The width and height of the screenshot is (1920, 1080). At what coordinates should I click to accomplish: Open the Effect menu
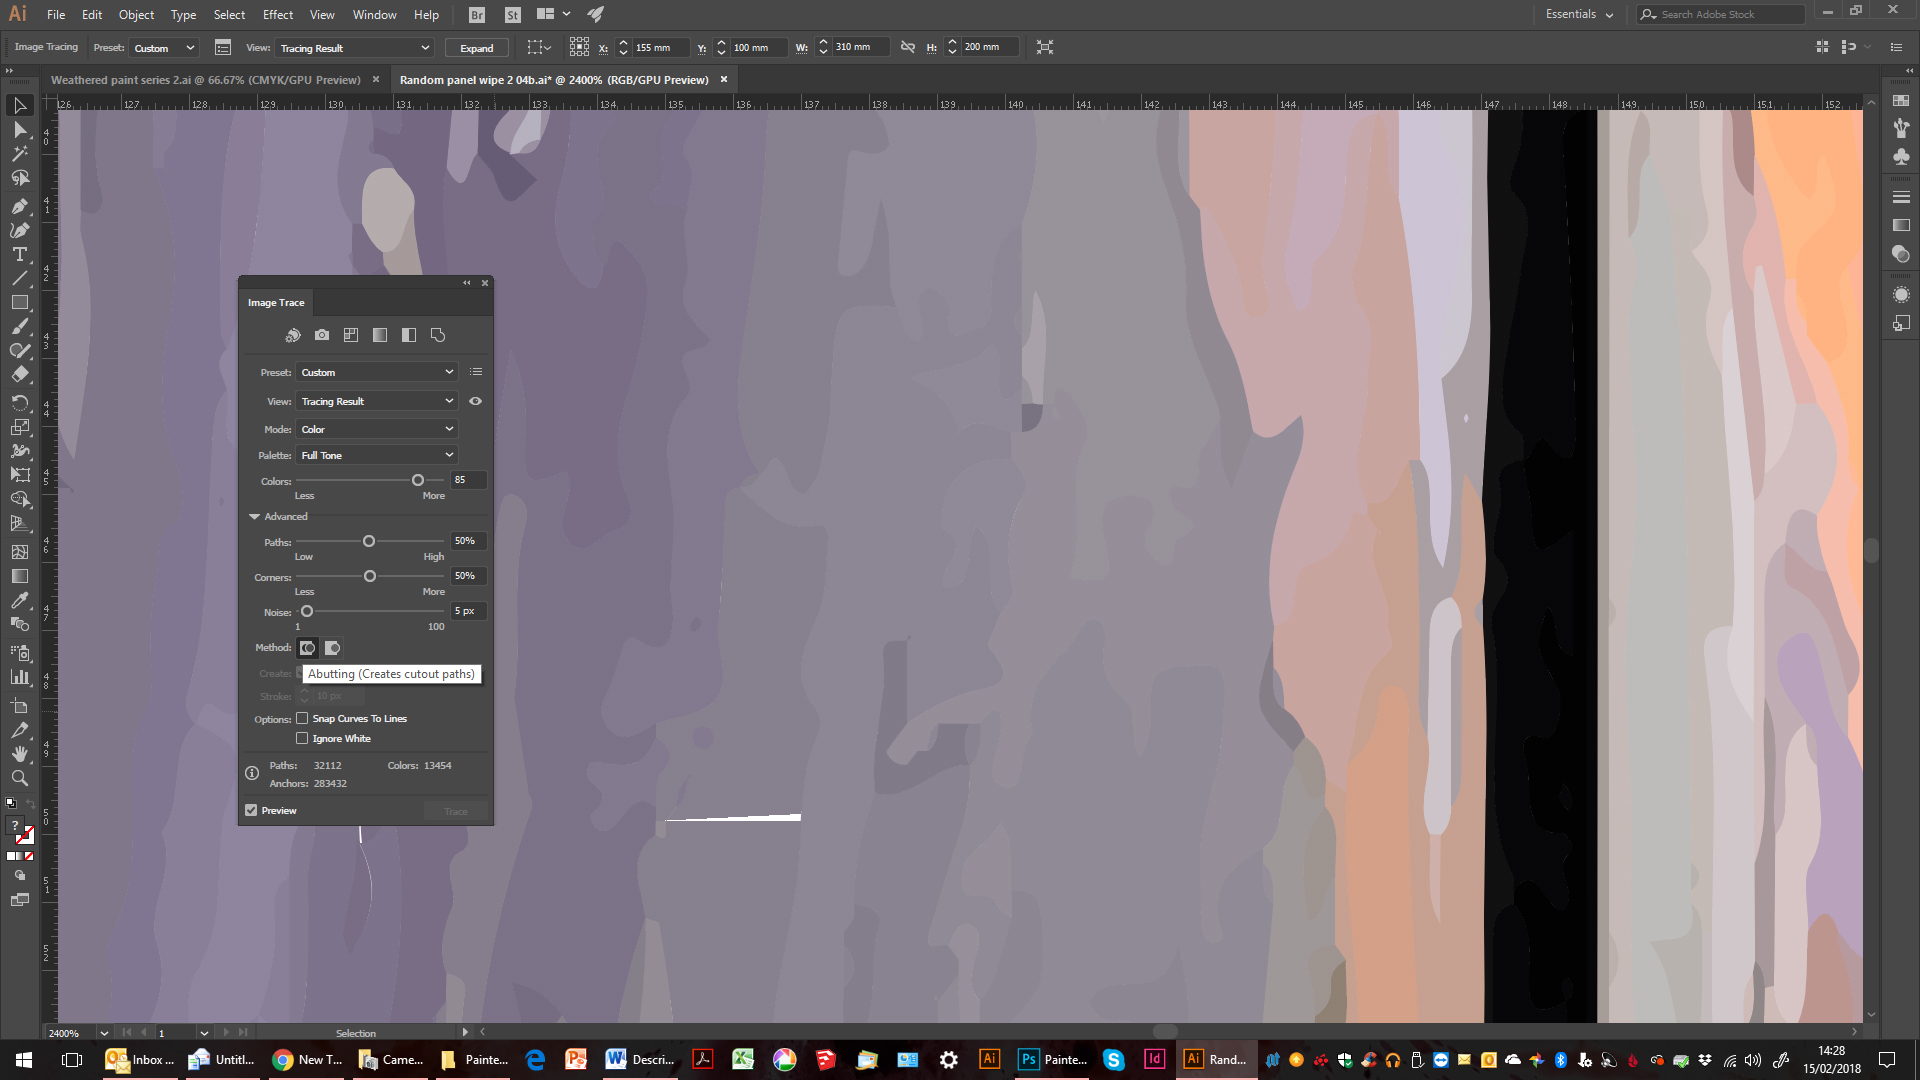[278, 14]
